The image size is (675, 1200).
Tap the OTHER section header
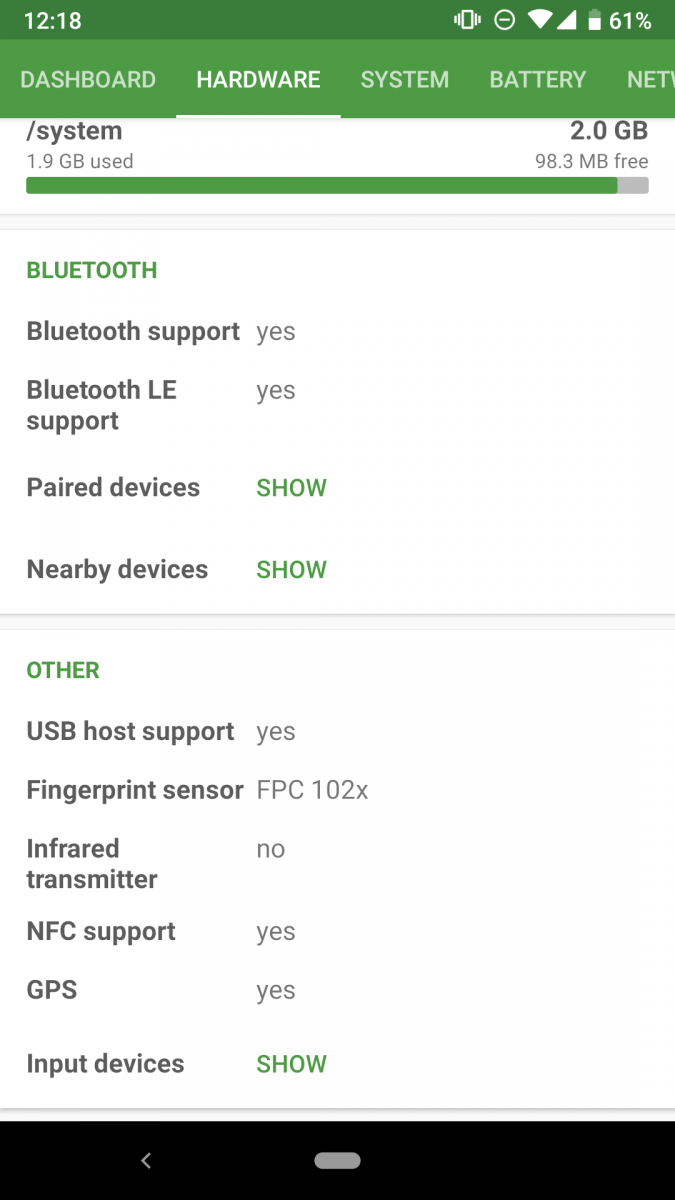click(62, 670)
